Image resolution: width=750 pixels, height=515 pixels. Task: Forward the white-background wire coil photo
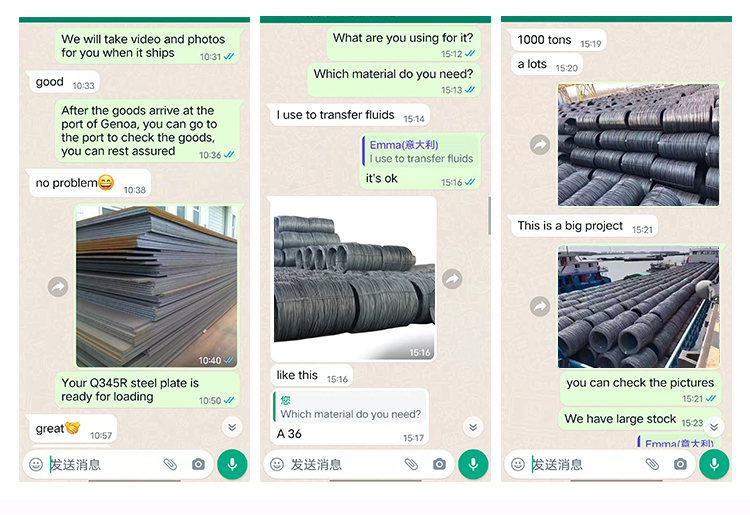tap(452, 279)
